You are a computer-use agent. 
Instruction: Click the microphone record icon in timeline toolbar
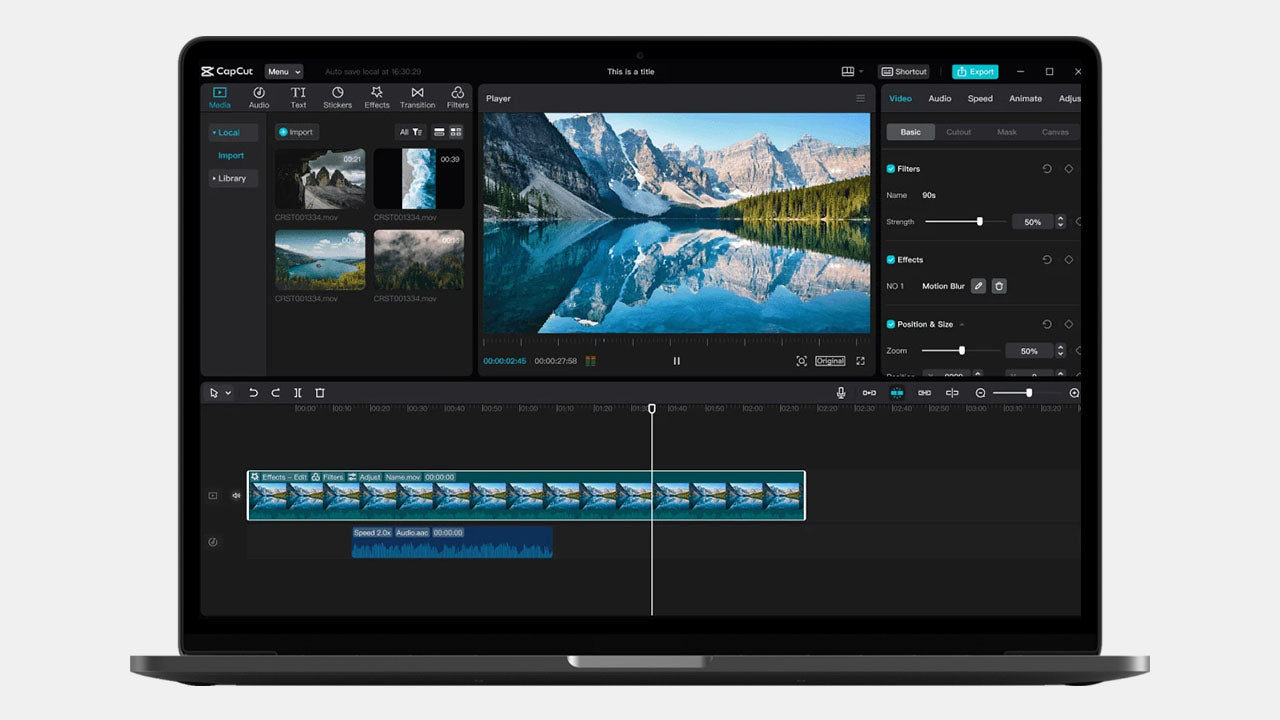click(x=841, y=393)
